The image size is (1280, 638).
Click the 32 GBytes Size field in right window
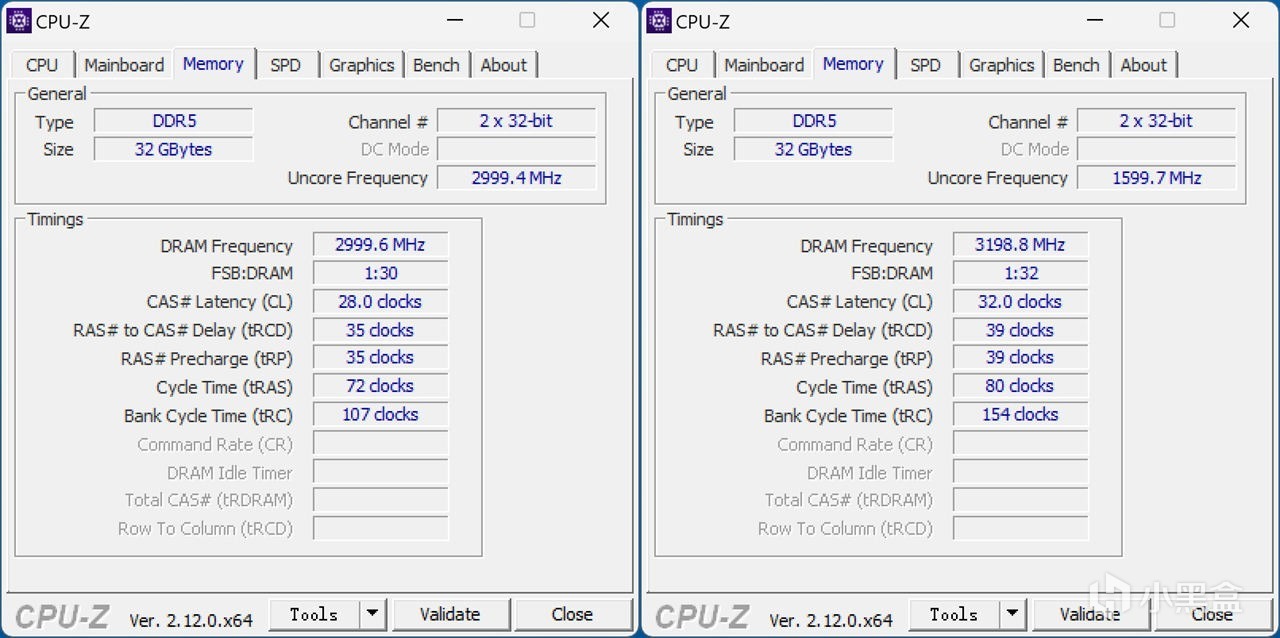point(814,149)
